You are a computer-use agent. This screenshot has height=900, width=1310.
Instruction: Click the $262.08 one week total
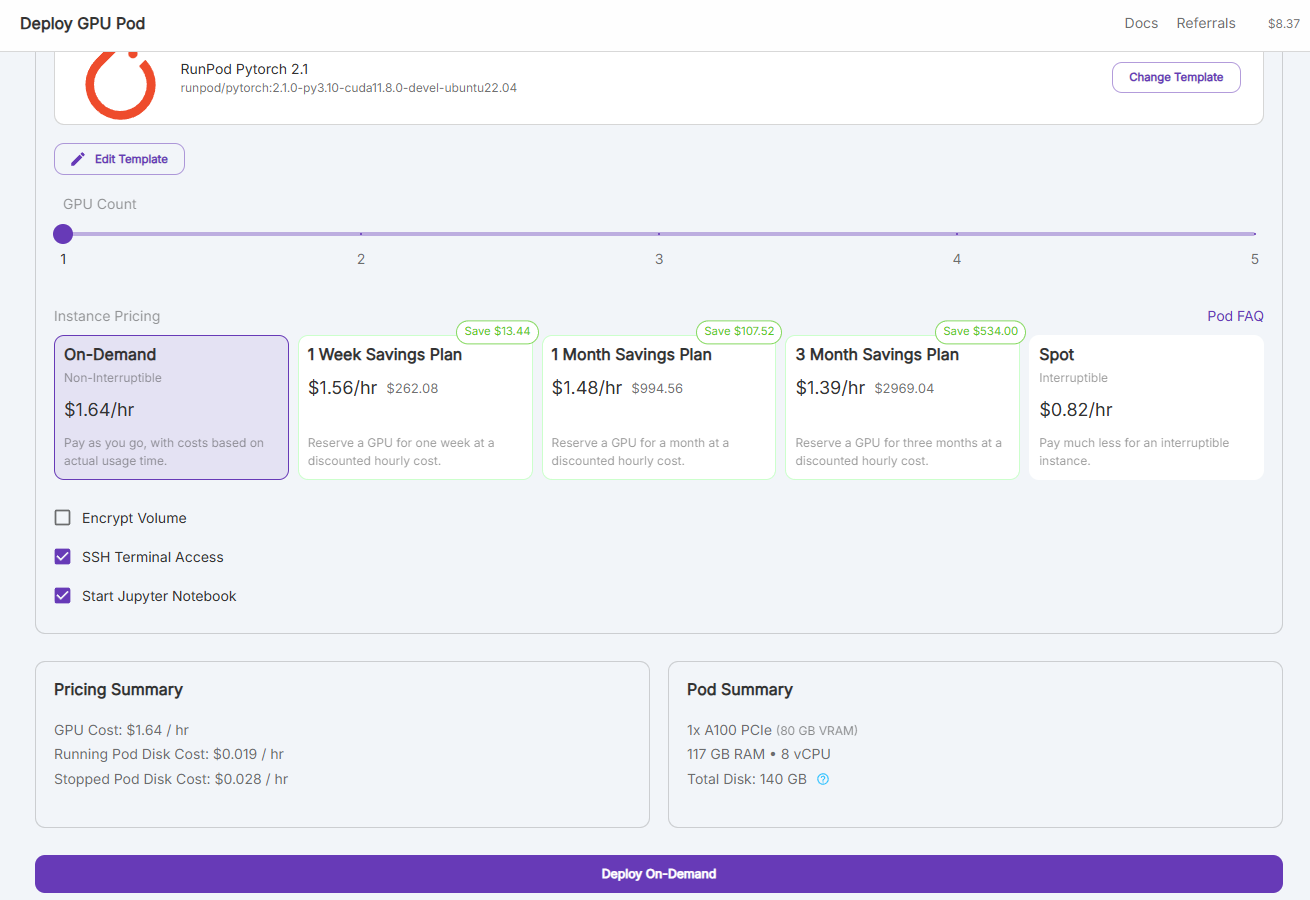pyautogui.click(x=412, y=388)
